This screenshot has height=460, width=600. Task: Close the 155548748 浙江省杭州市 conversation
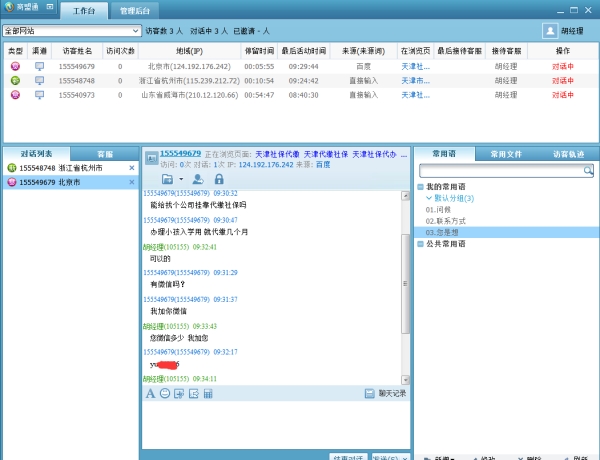pos(132,168)
